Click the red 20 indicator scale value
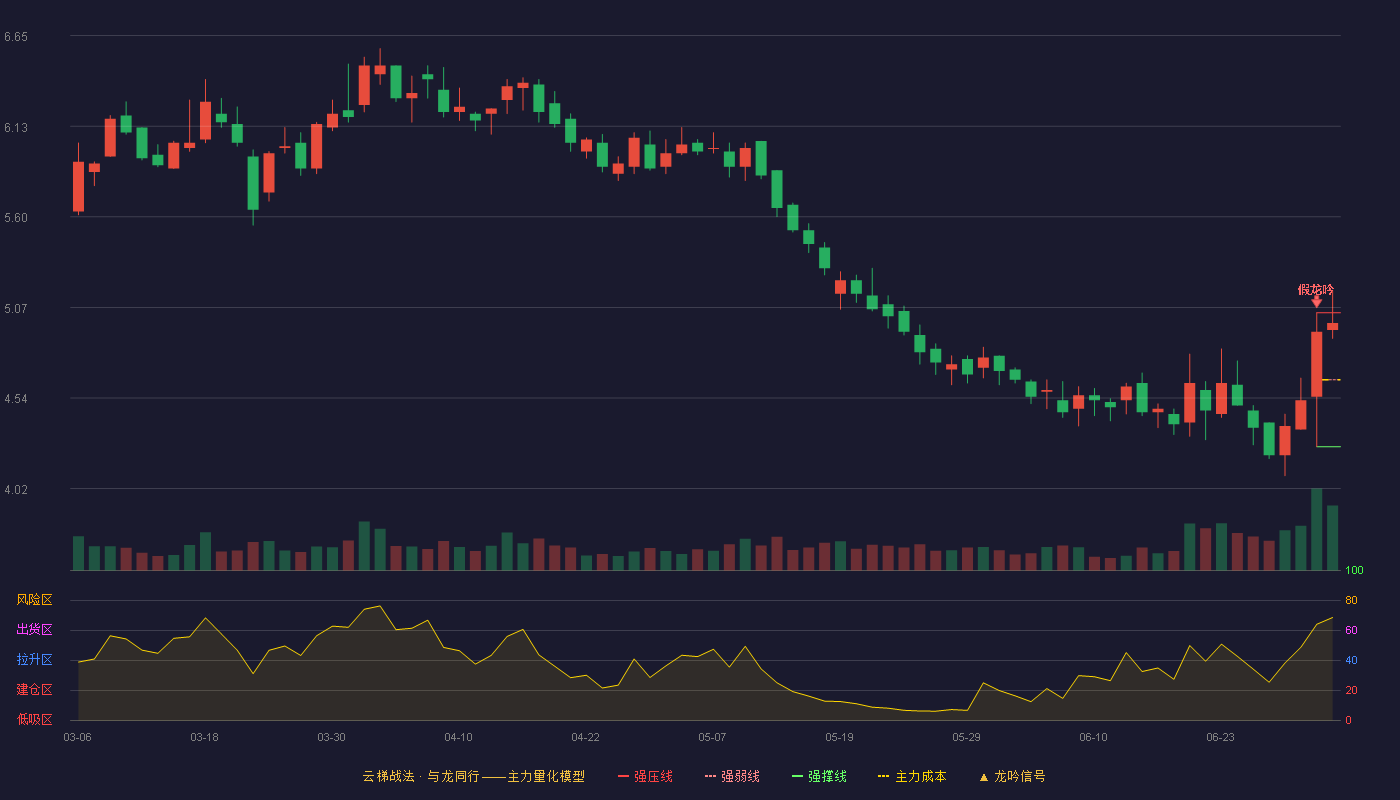This screenshot has width=1400, height=800. pyautogui.click(x=1351, y=690)
